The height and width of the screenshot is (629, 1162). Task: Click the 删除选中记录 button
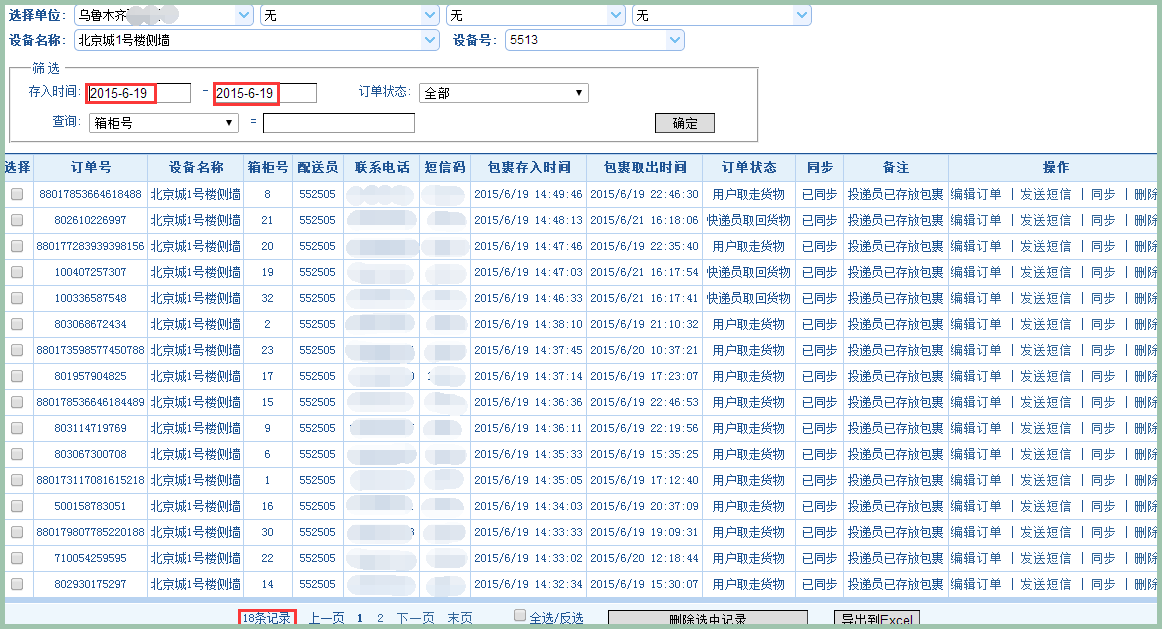tap(707, 620)
